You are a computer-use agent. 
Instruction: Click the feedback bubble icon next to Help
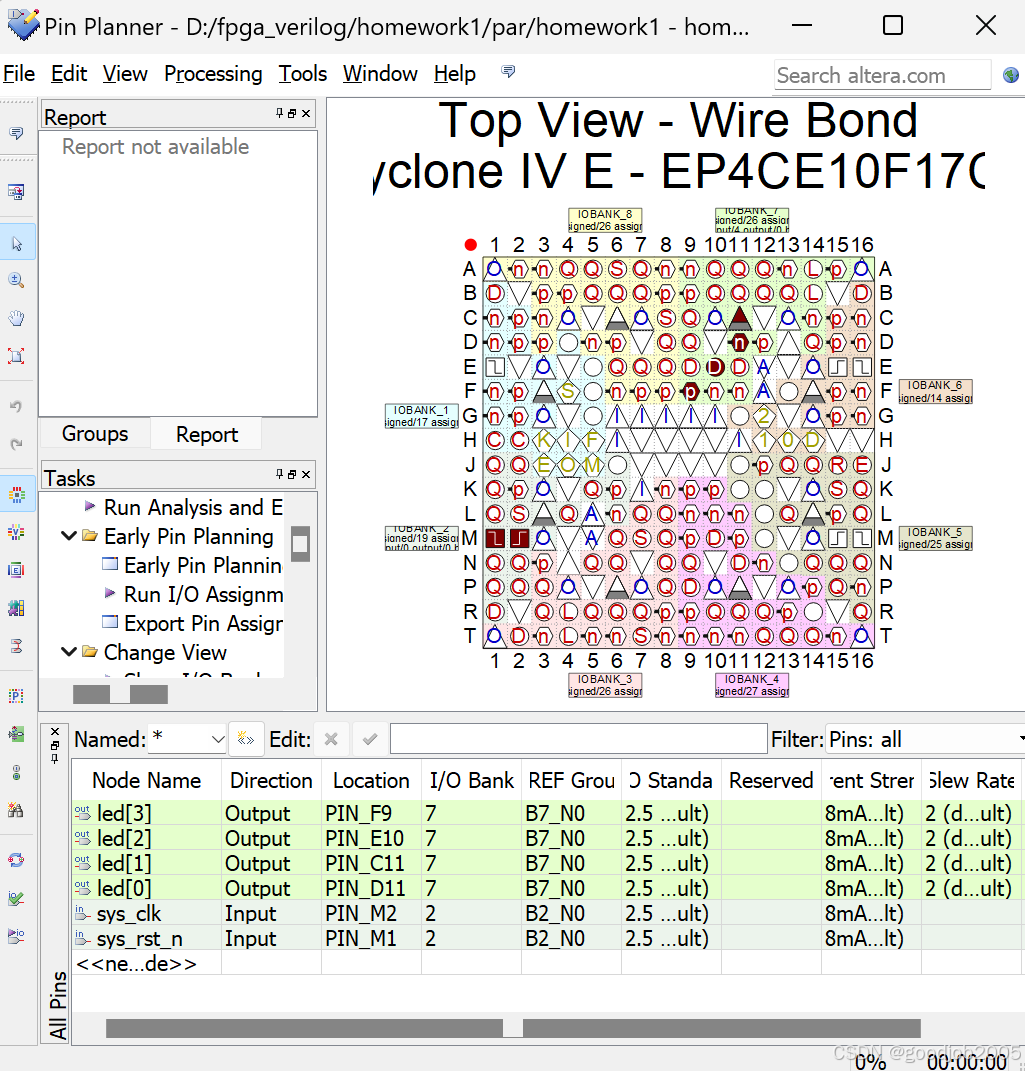tap(508, 72)
